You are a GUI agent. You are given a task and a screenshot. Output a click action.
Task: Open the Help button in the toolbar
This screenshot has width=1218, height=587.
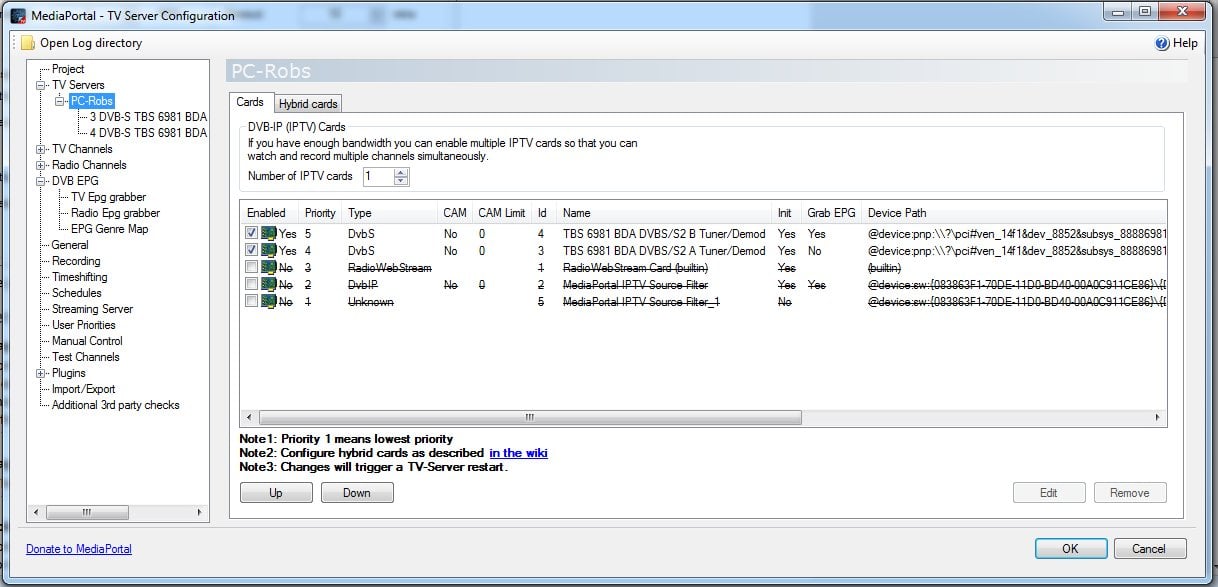pos(1176,43)
